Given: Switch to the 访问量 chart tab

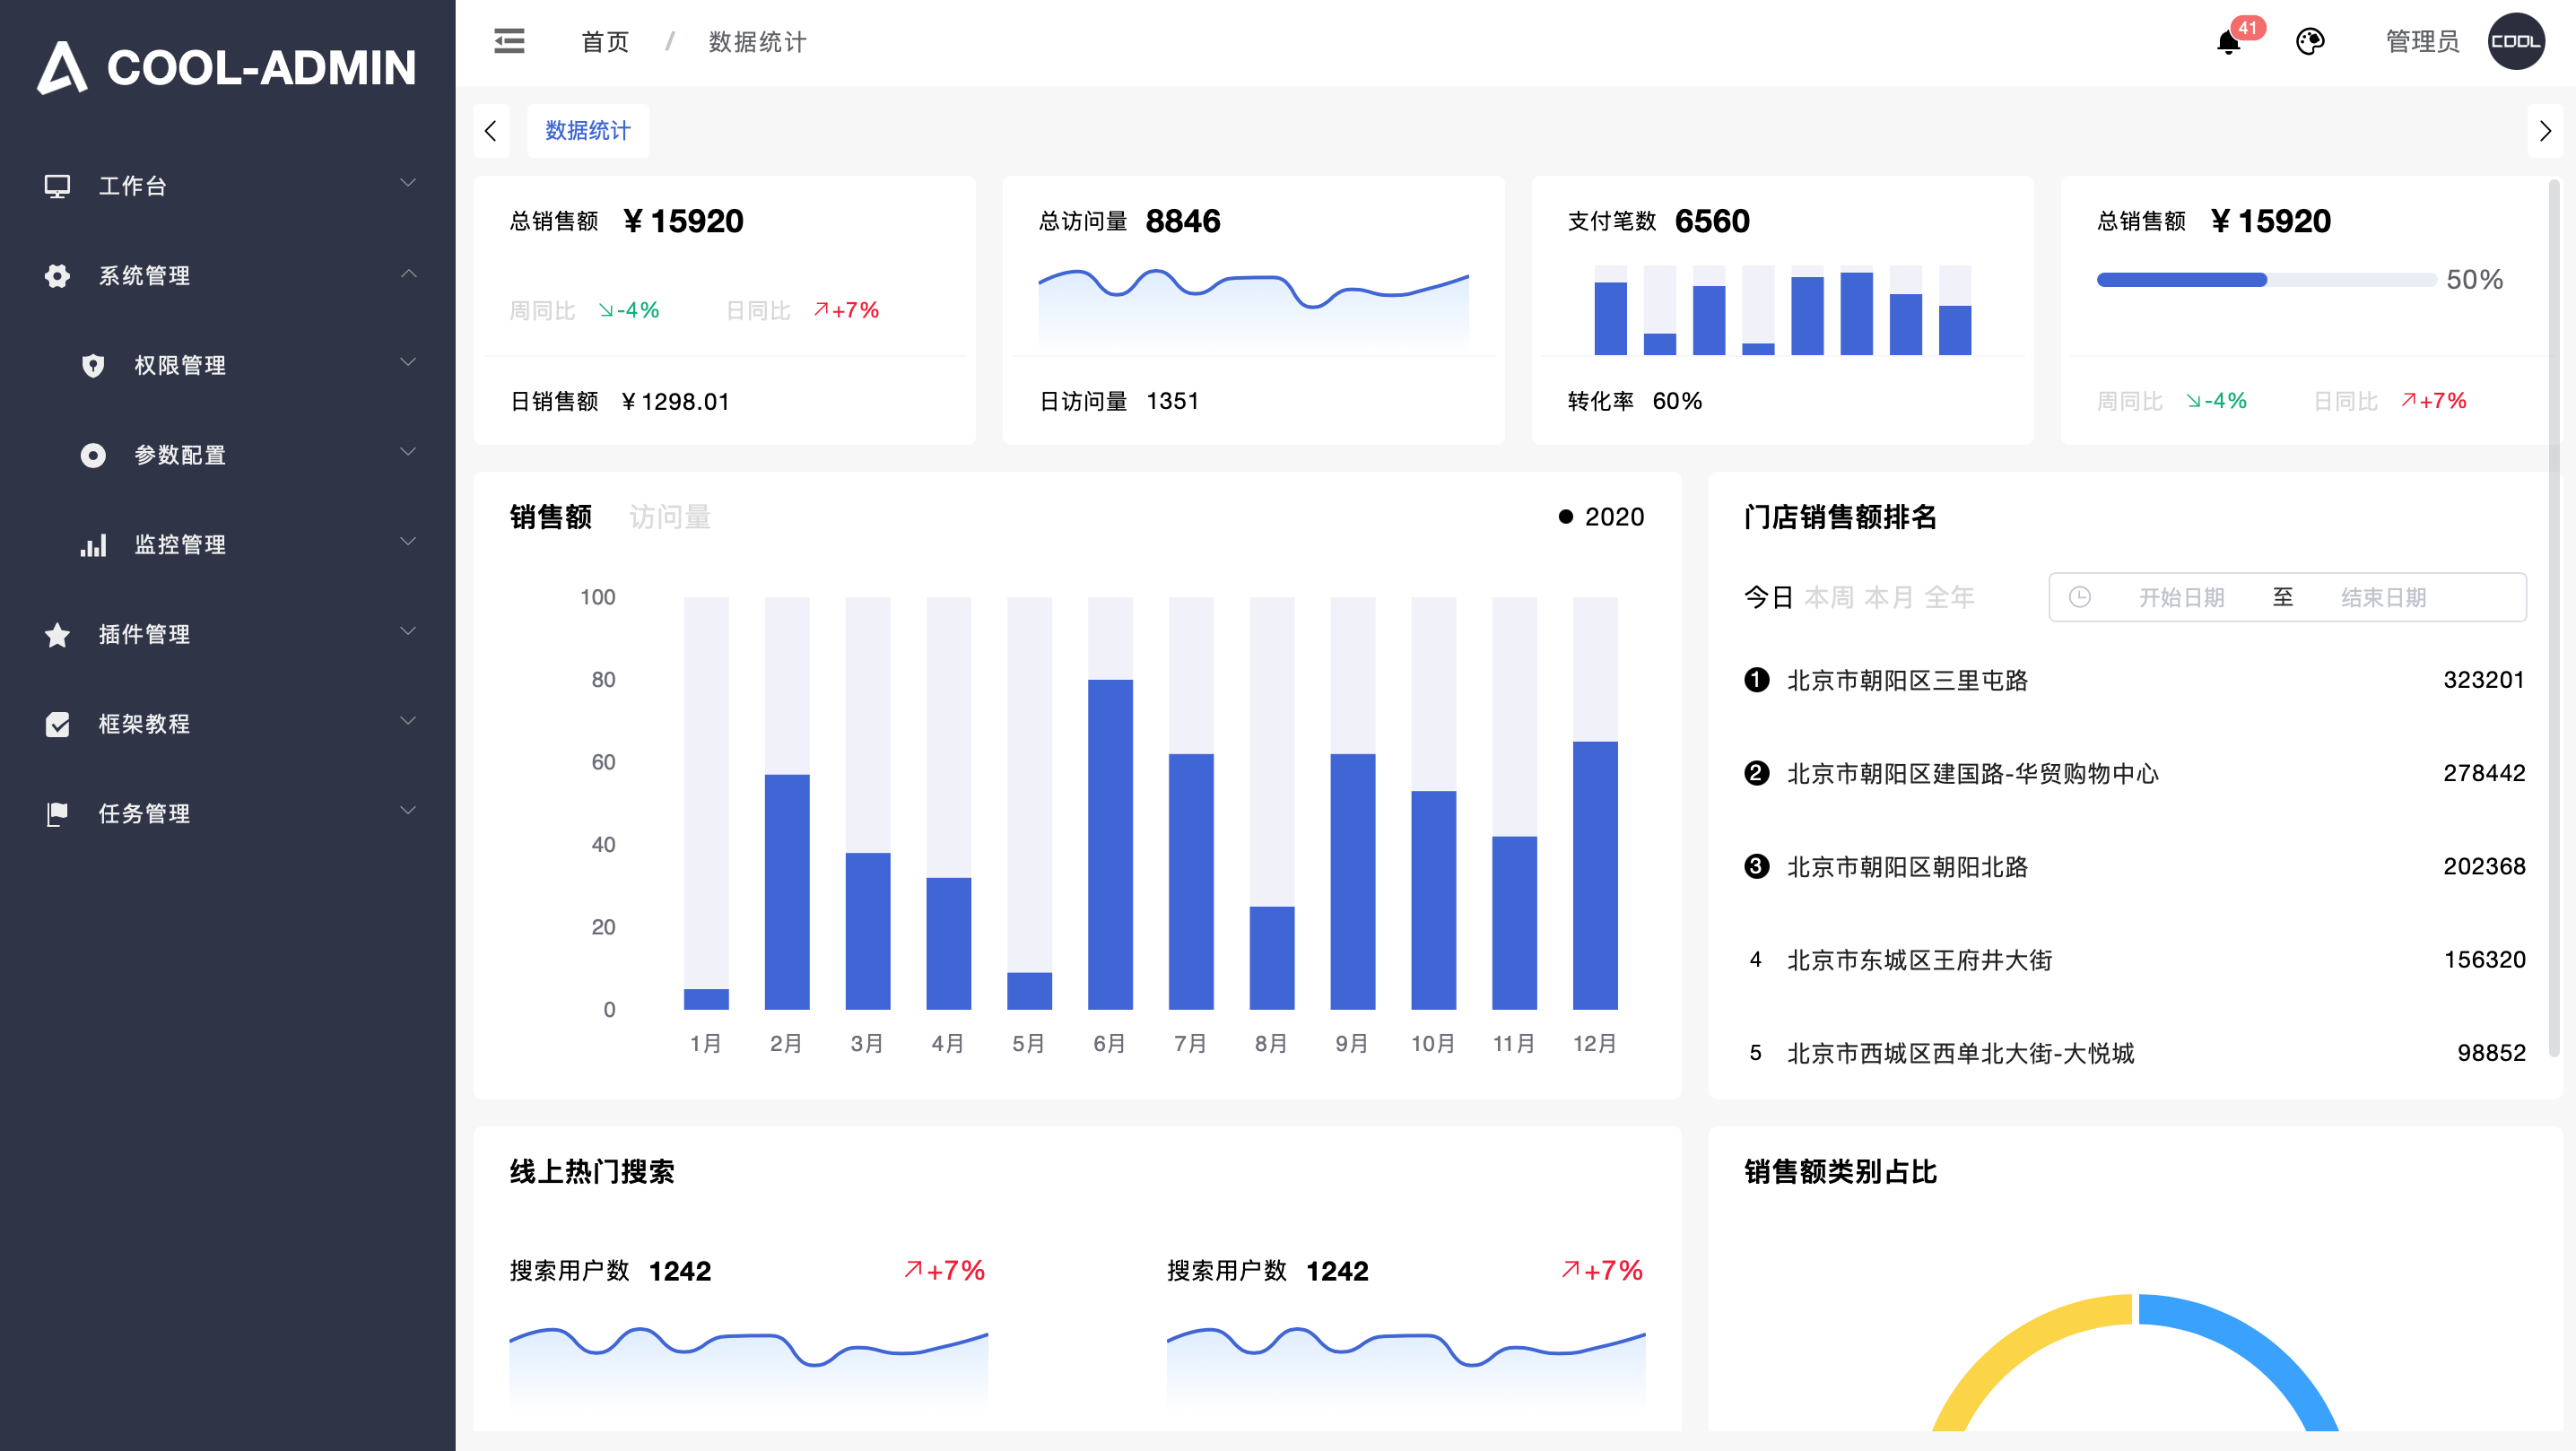Looking at the screenshot, I should [x=669, y=517].
